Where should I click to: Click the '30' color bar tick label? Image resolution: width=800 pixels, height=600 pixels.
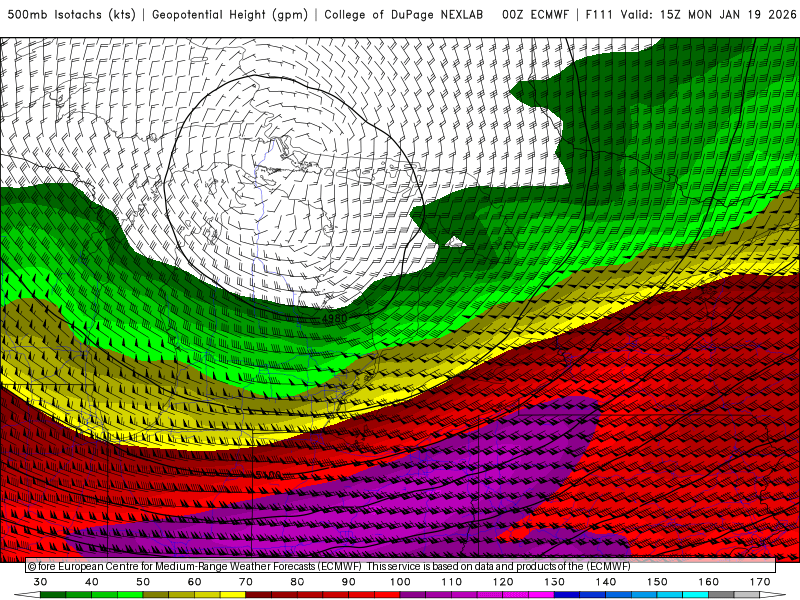click(x=40, y=582)
